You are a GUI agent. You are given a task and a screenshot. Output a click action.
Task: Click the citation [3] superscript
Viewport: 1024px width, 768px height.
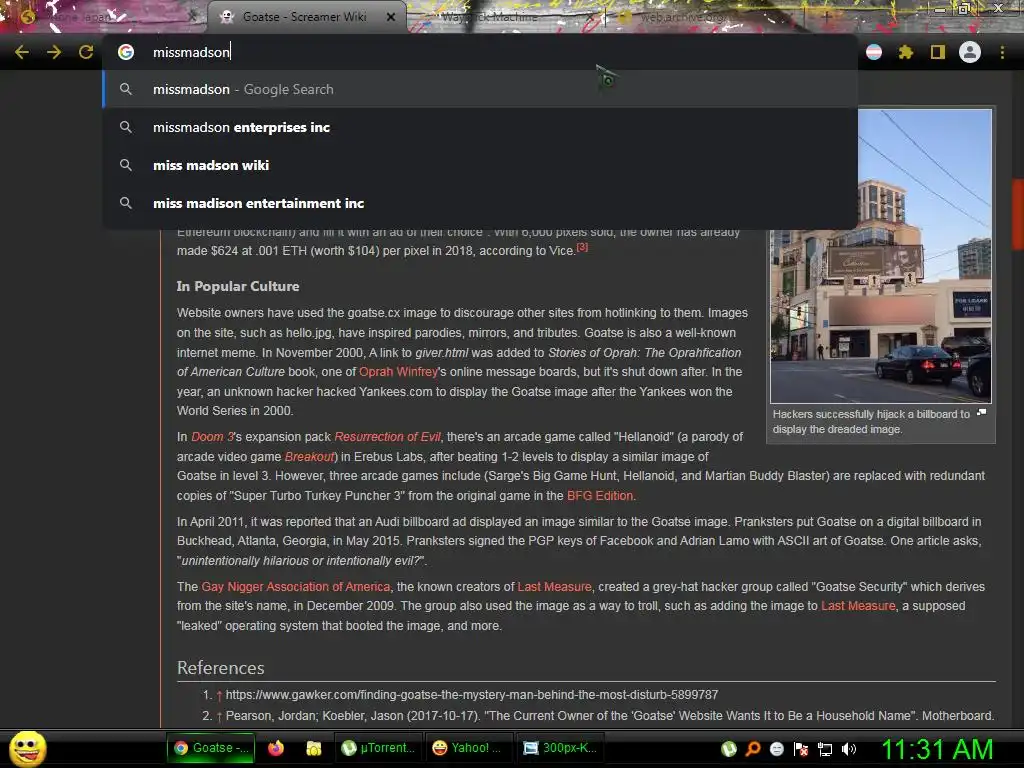[x=582, y=247]
